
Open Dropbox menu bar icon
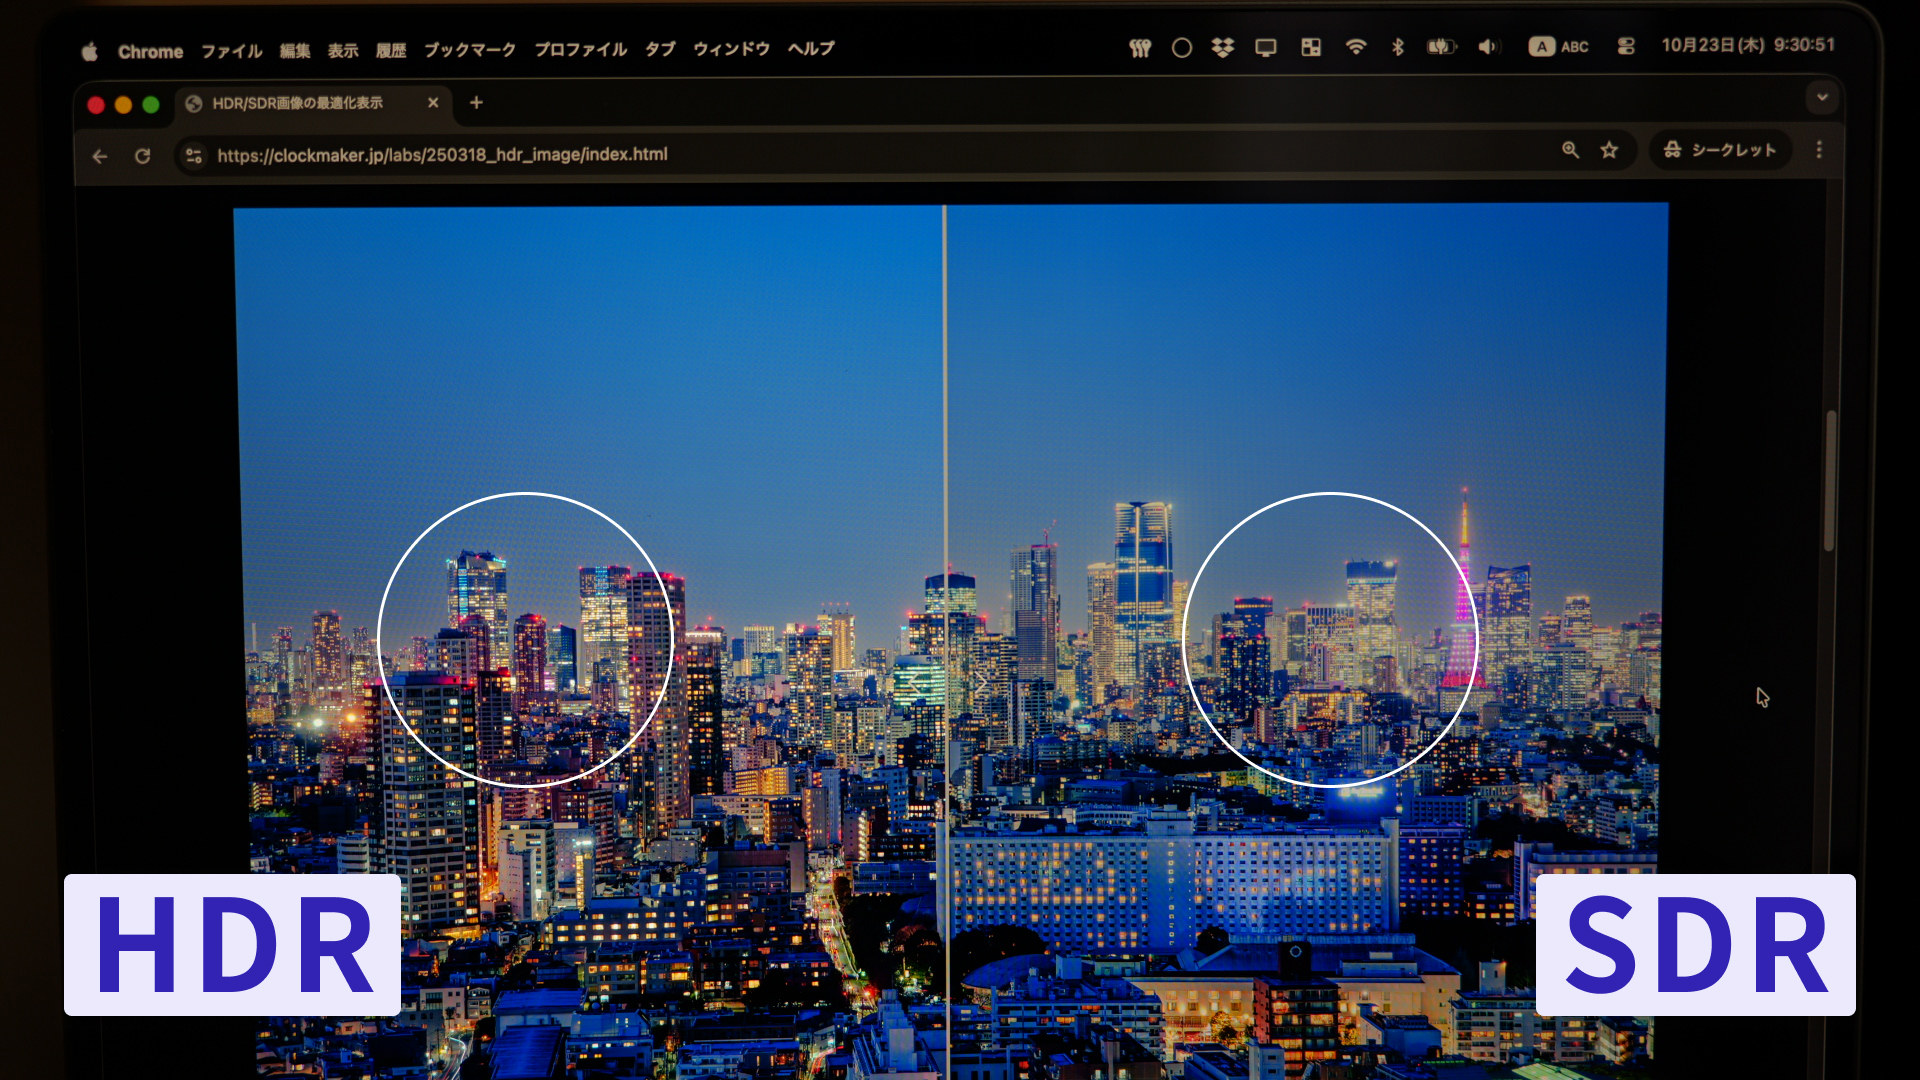1222,47
